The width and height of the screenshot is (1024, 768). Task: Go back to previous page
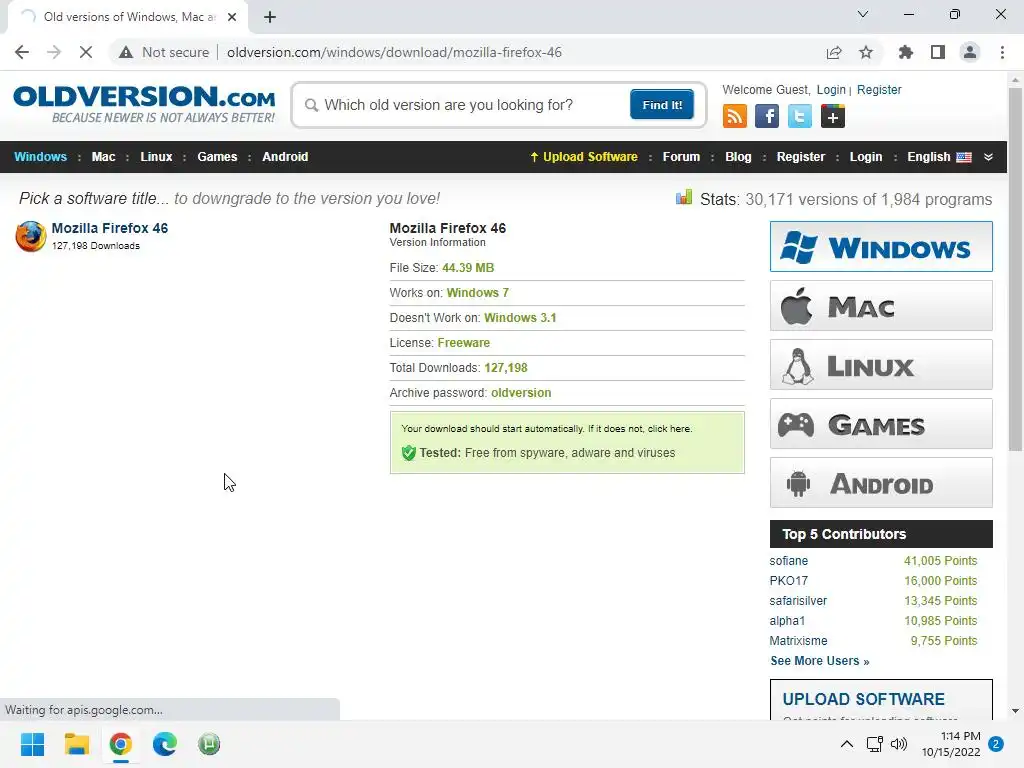click(22, 52)
